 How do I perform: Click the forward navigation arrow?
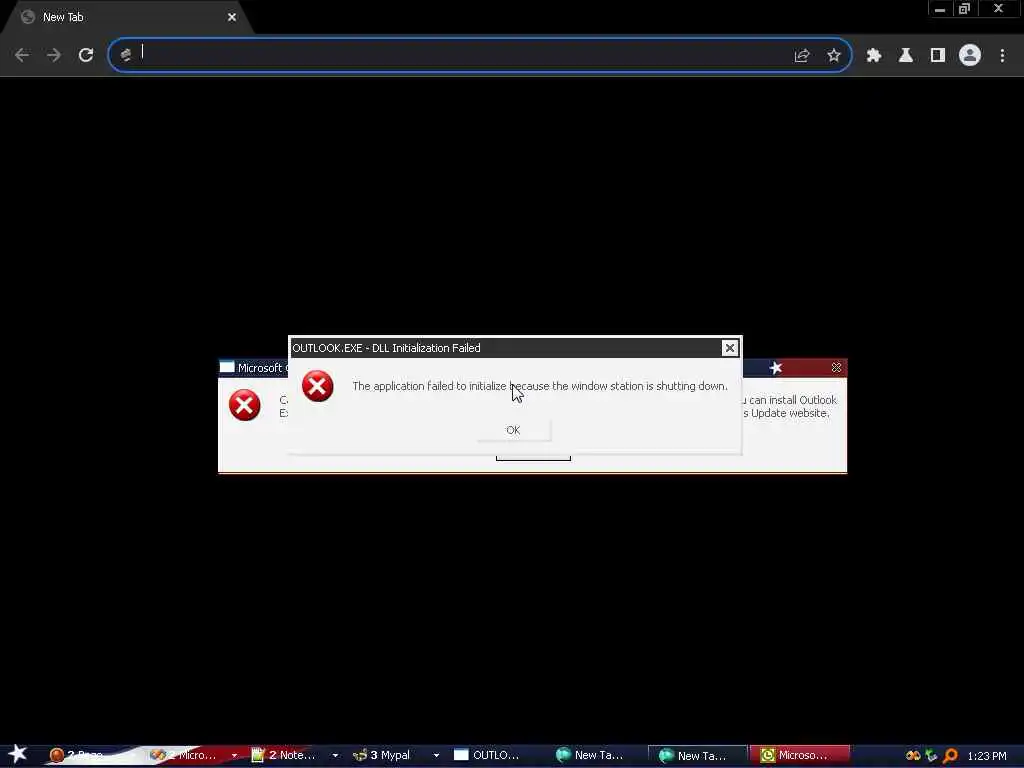[54, 55]
